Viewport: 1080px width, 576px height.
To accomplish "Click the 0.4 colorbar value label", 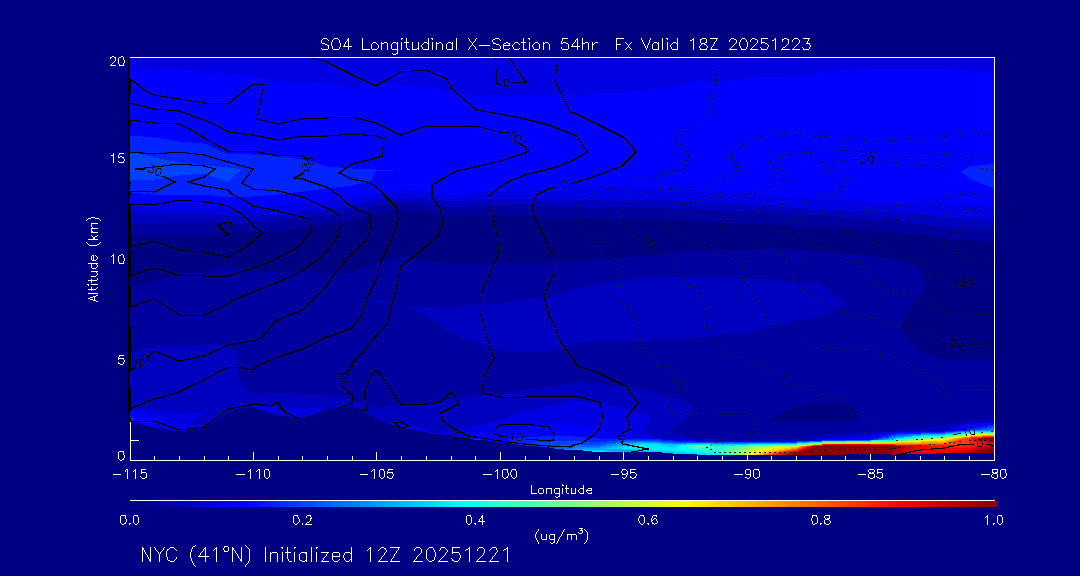I will coord(475,520).
